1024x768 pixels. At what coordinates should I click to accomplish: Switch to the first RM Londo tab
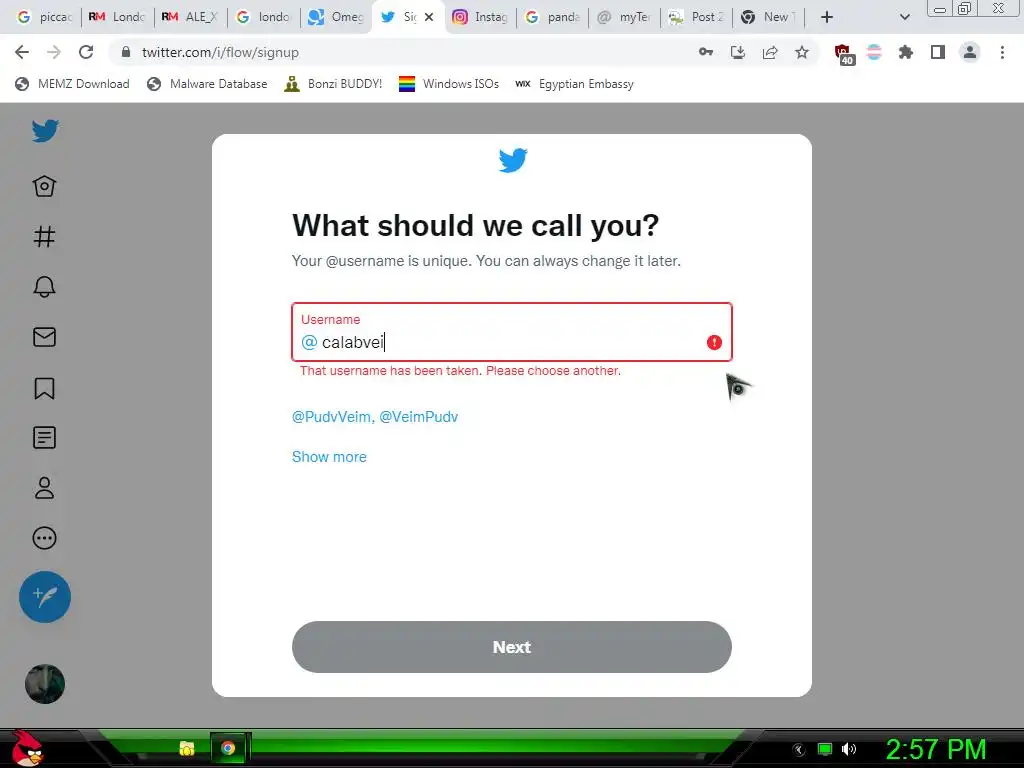pyautogui.click(x=118, y=17)
